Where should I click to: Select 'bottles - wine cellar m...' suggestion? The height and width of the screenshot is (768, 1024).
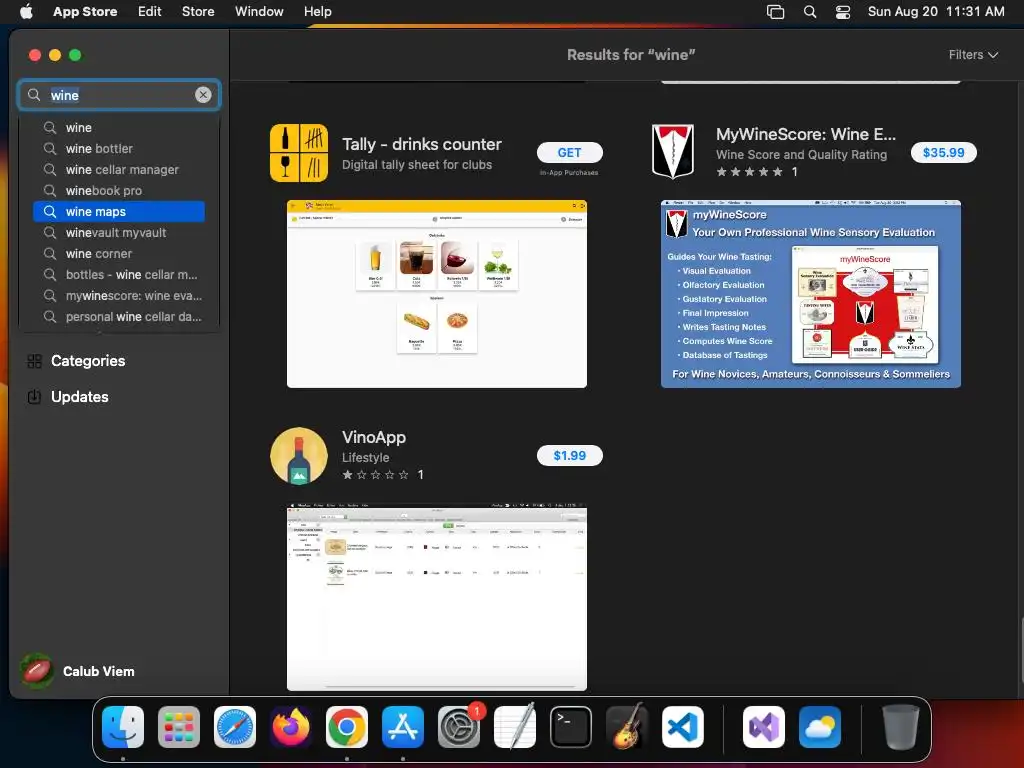119,274
